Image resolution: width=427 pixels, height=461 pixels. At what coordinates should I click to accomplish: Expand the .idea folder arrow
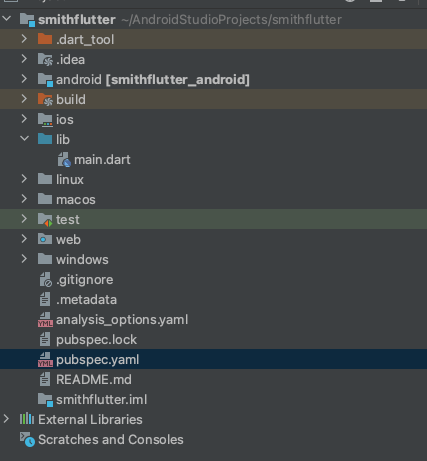click(x=24, y=59)
